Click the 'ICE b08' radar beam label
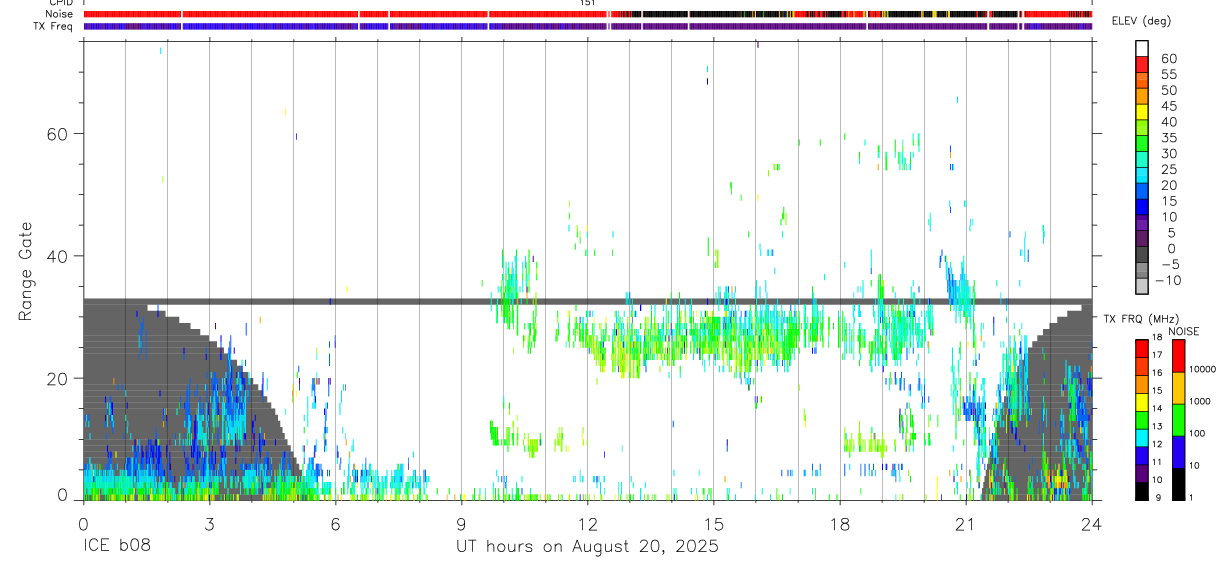Screen dimensions: 1228x567 (115, 547)
